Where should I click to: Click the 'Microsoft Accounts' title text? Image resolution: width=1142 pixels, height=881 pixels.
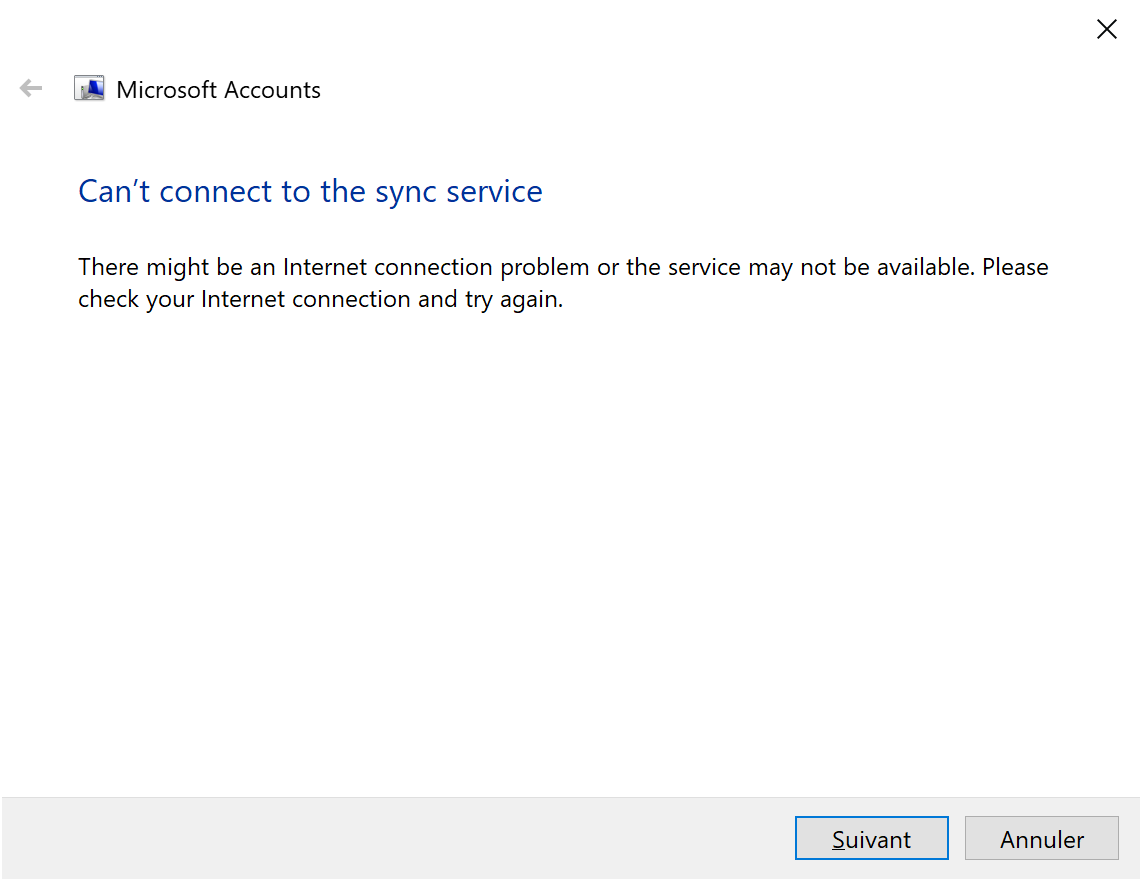(218, 90)
